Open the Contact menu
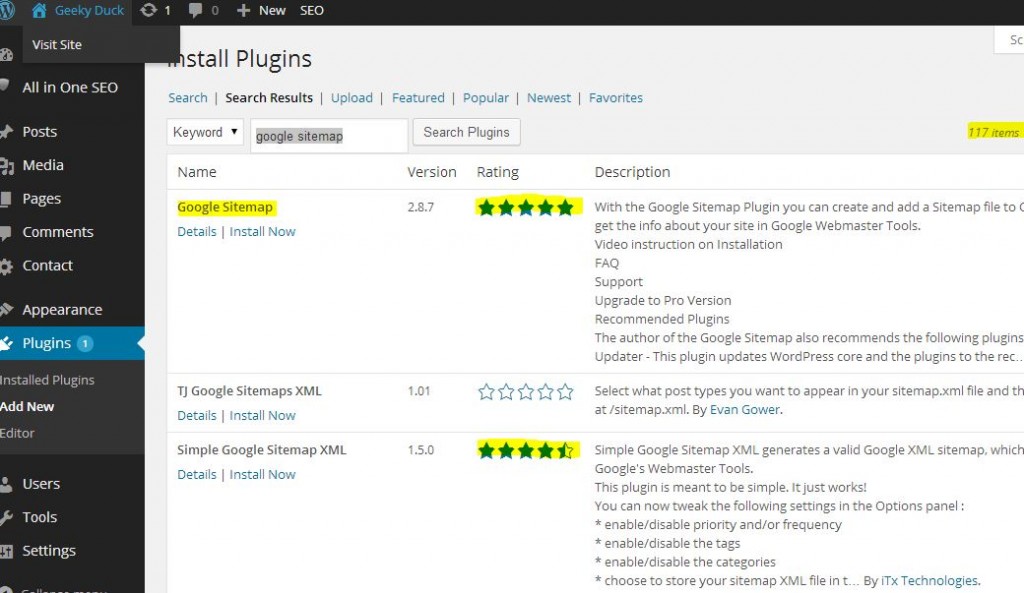This screenshot has width=1024, height=593. (x=48, y=266)
